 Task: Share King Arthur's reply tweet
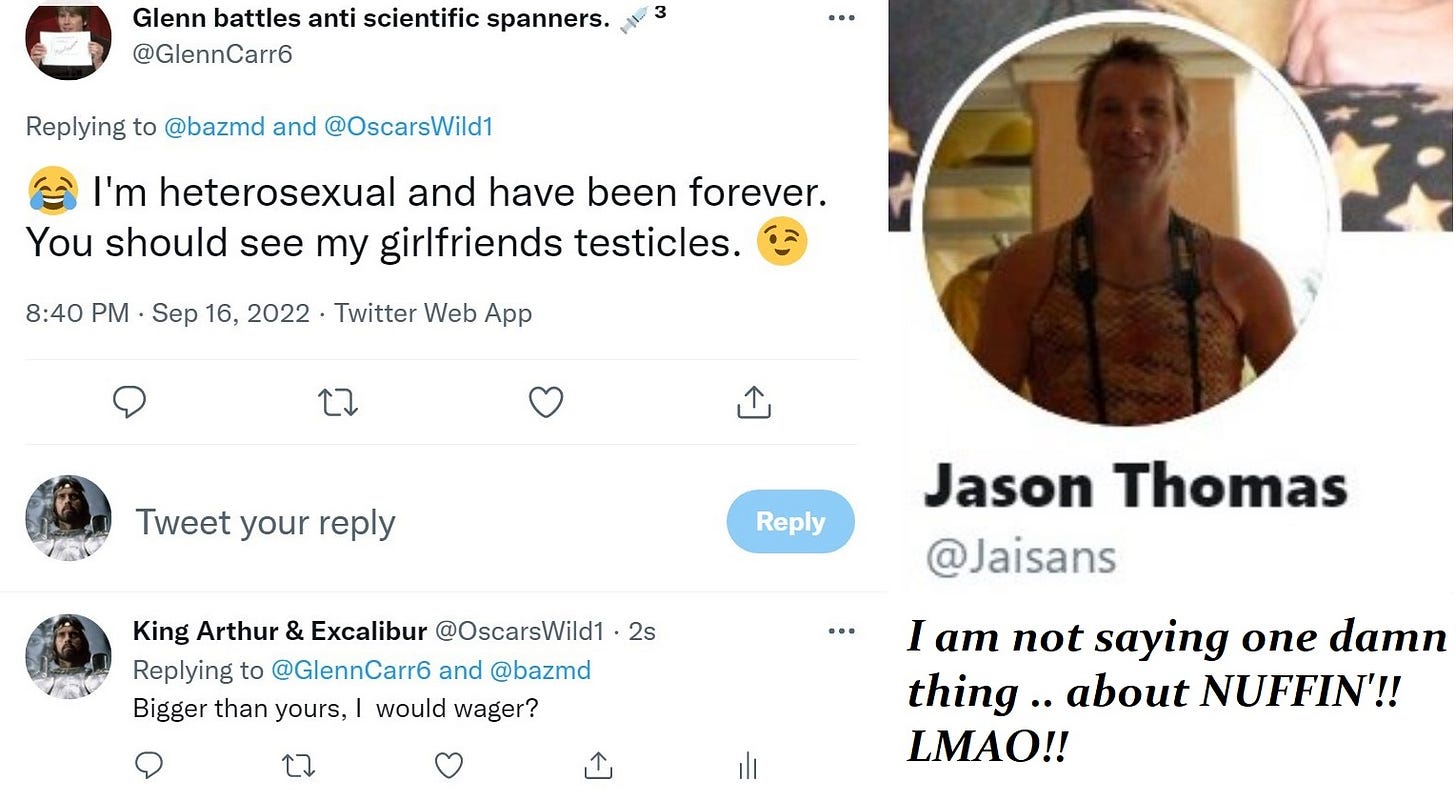point(598,765)
